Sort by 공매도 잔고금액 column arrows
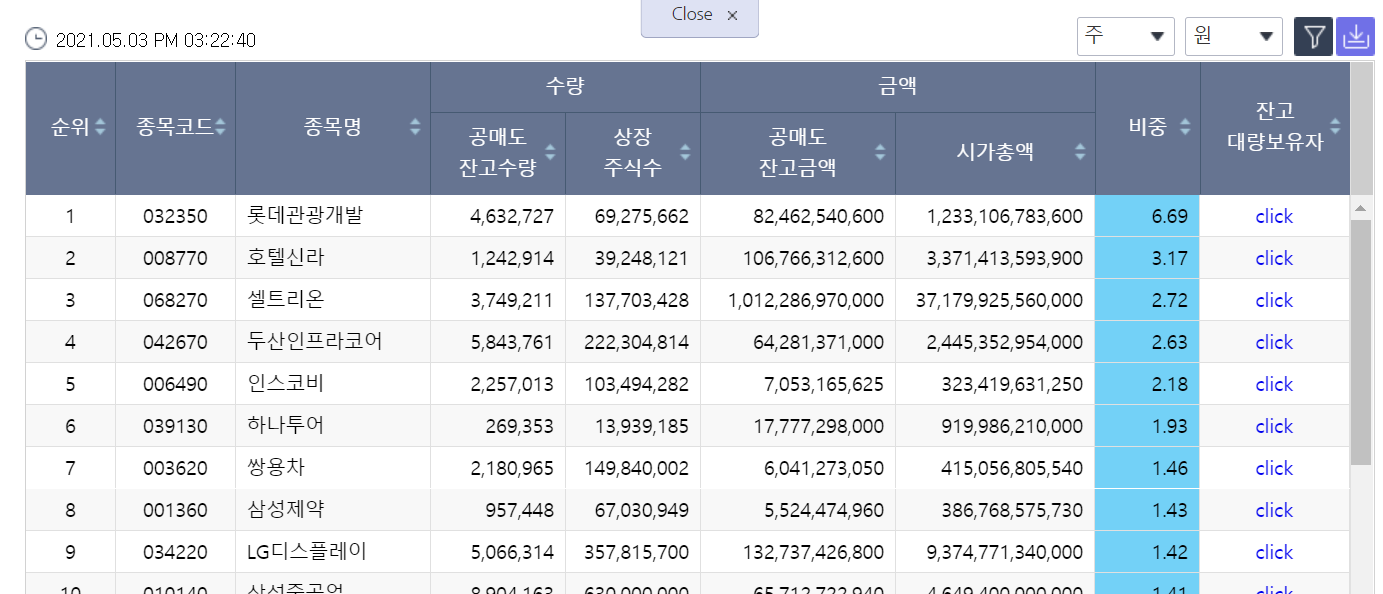The height and width of the screenshot is (594, 1383). tap(880, 152)
